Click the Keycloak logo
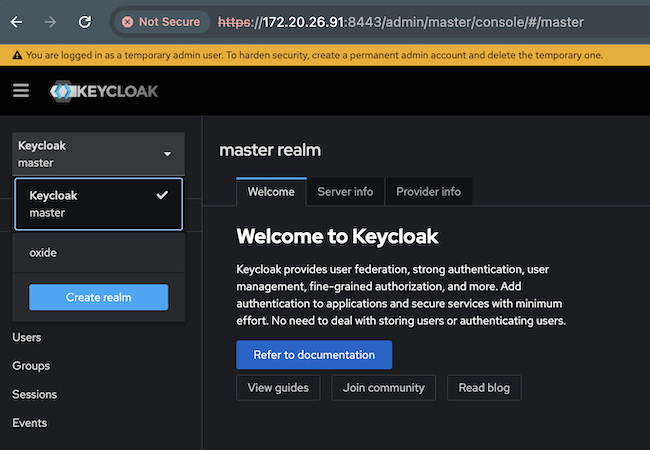This screenshot has width=650, height=450. pos(104,92)
